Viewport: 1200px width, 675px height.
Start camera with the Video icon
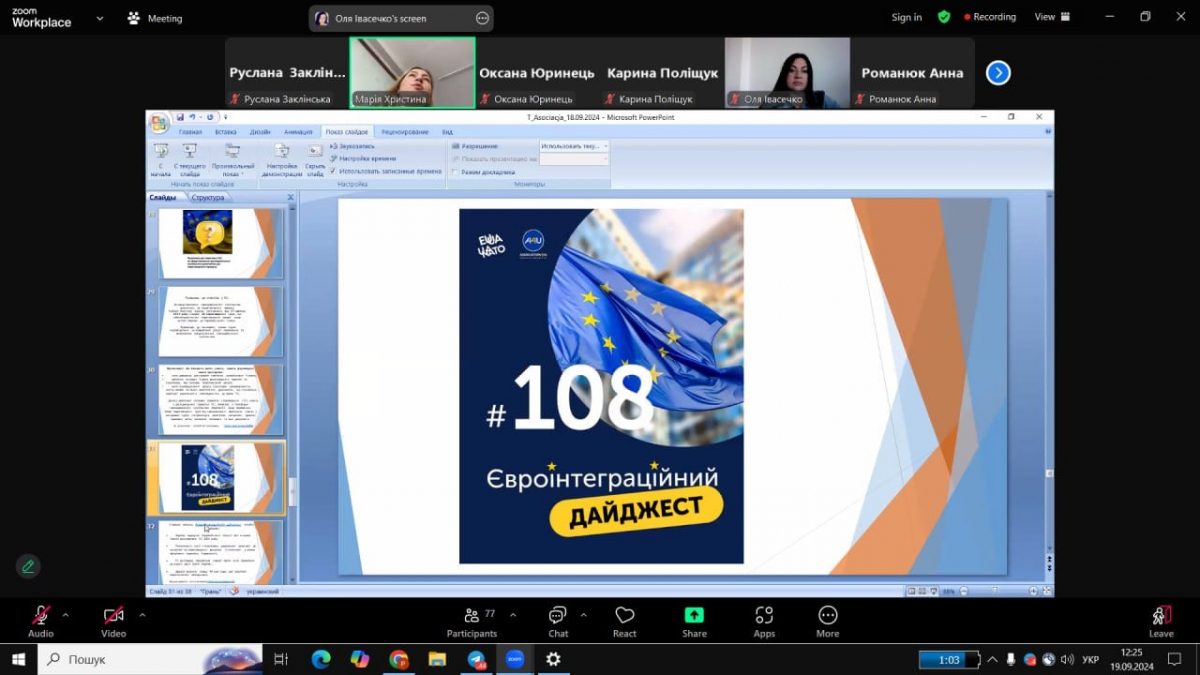[114, 616]
